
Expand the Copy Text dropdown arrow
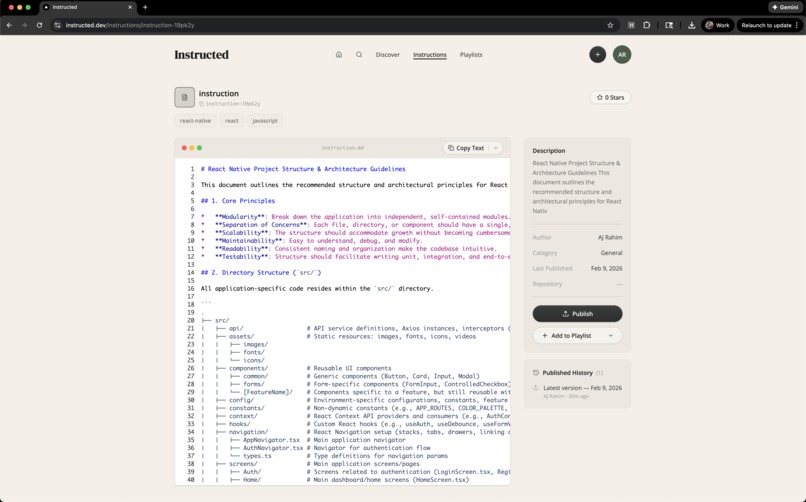point(496,148)
